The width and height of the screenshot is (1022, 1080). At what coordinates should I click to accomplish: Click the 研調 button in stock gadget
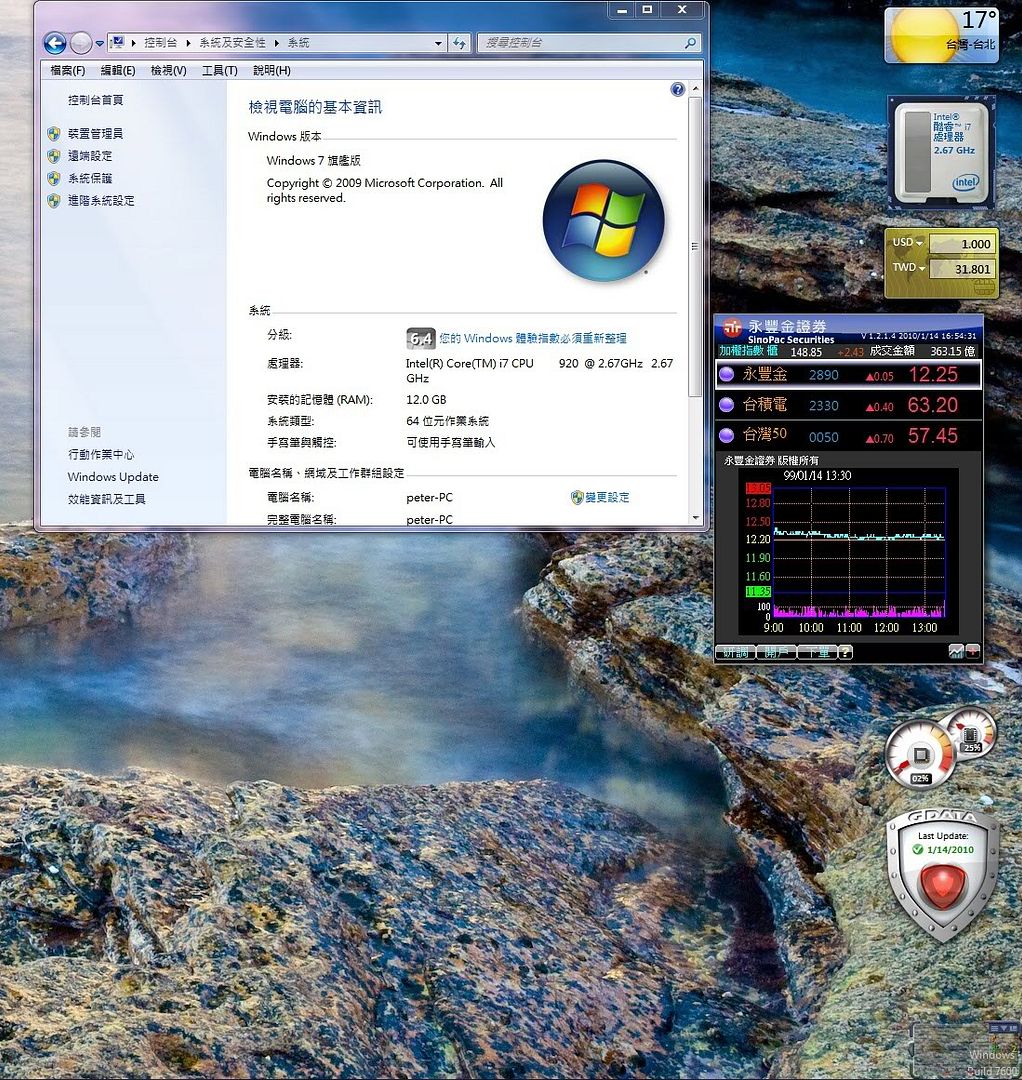click(736, 652)
